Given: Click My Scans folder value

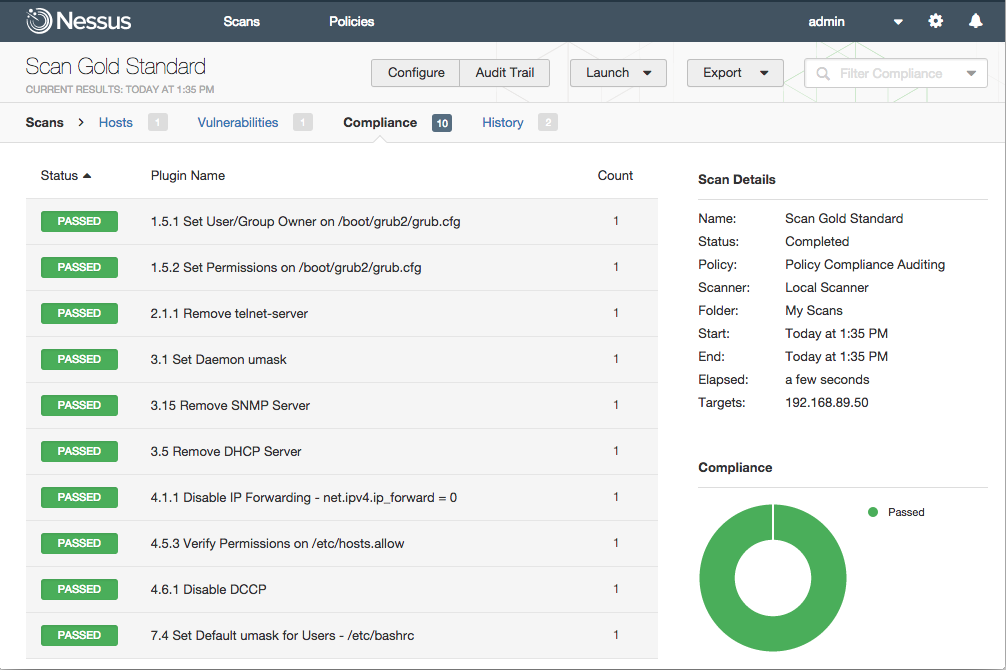Looking at the screenshot, I should click(x=814, y=311).
